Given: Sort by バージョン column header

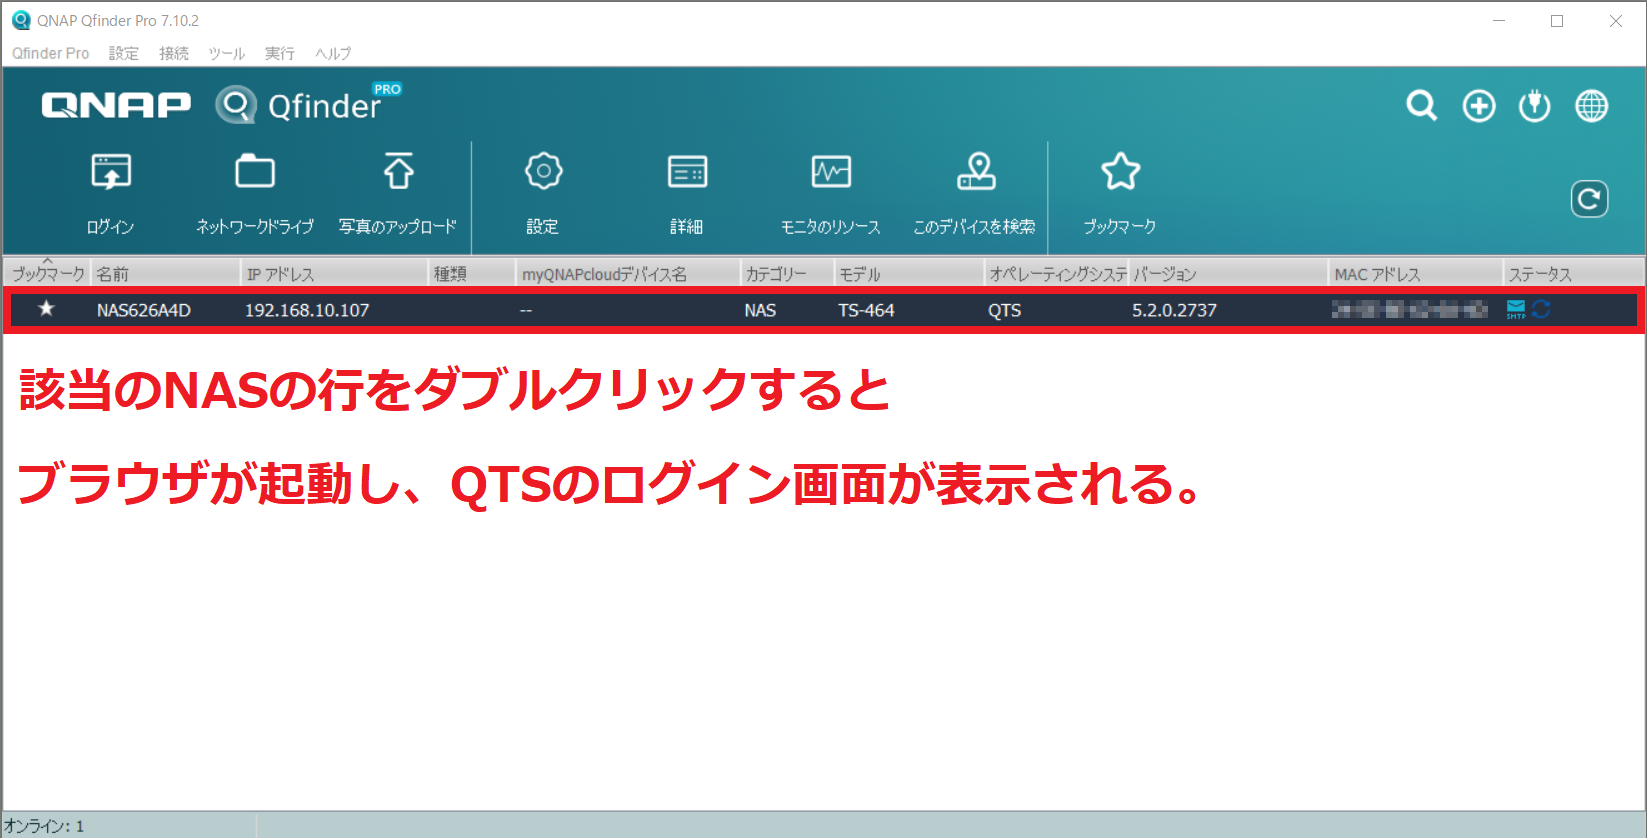Looking at the screenshot, I should click(x=1228, y=273).
